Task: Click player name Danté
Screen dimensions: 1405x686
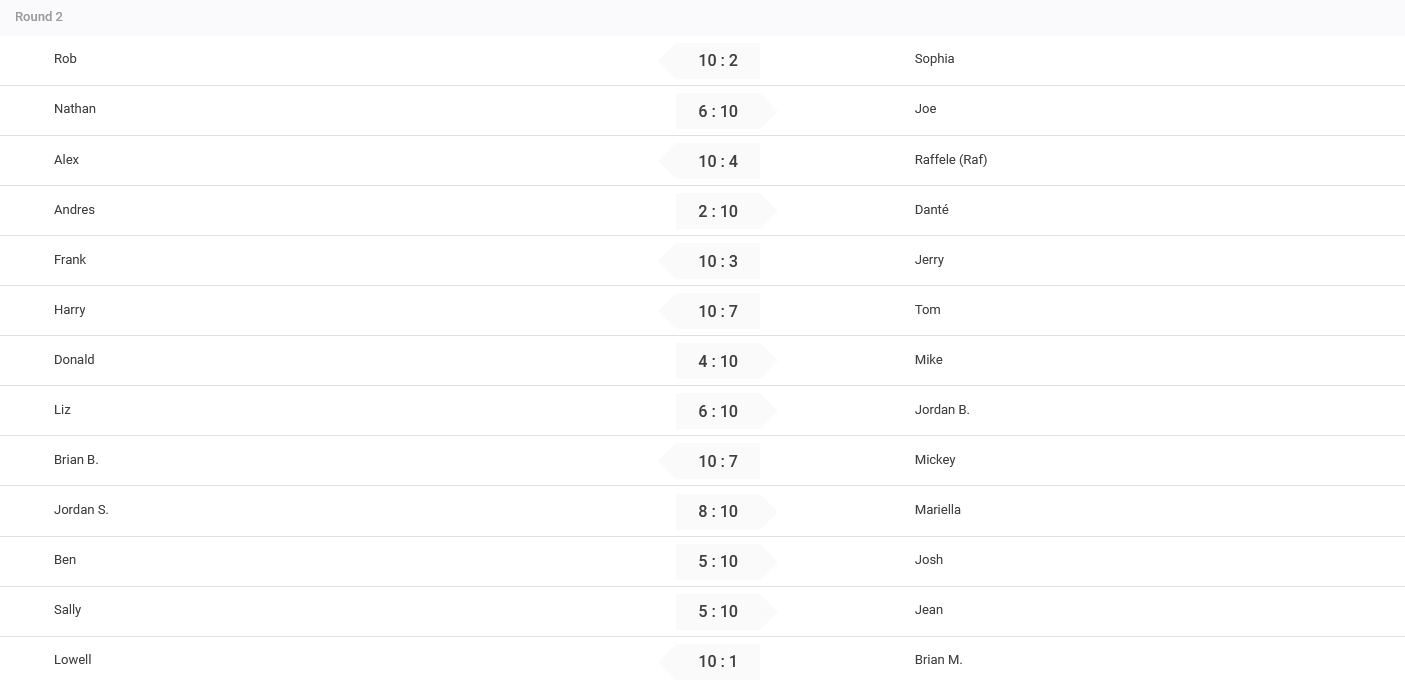Action: (932, 210)
